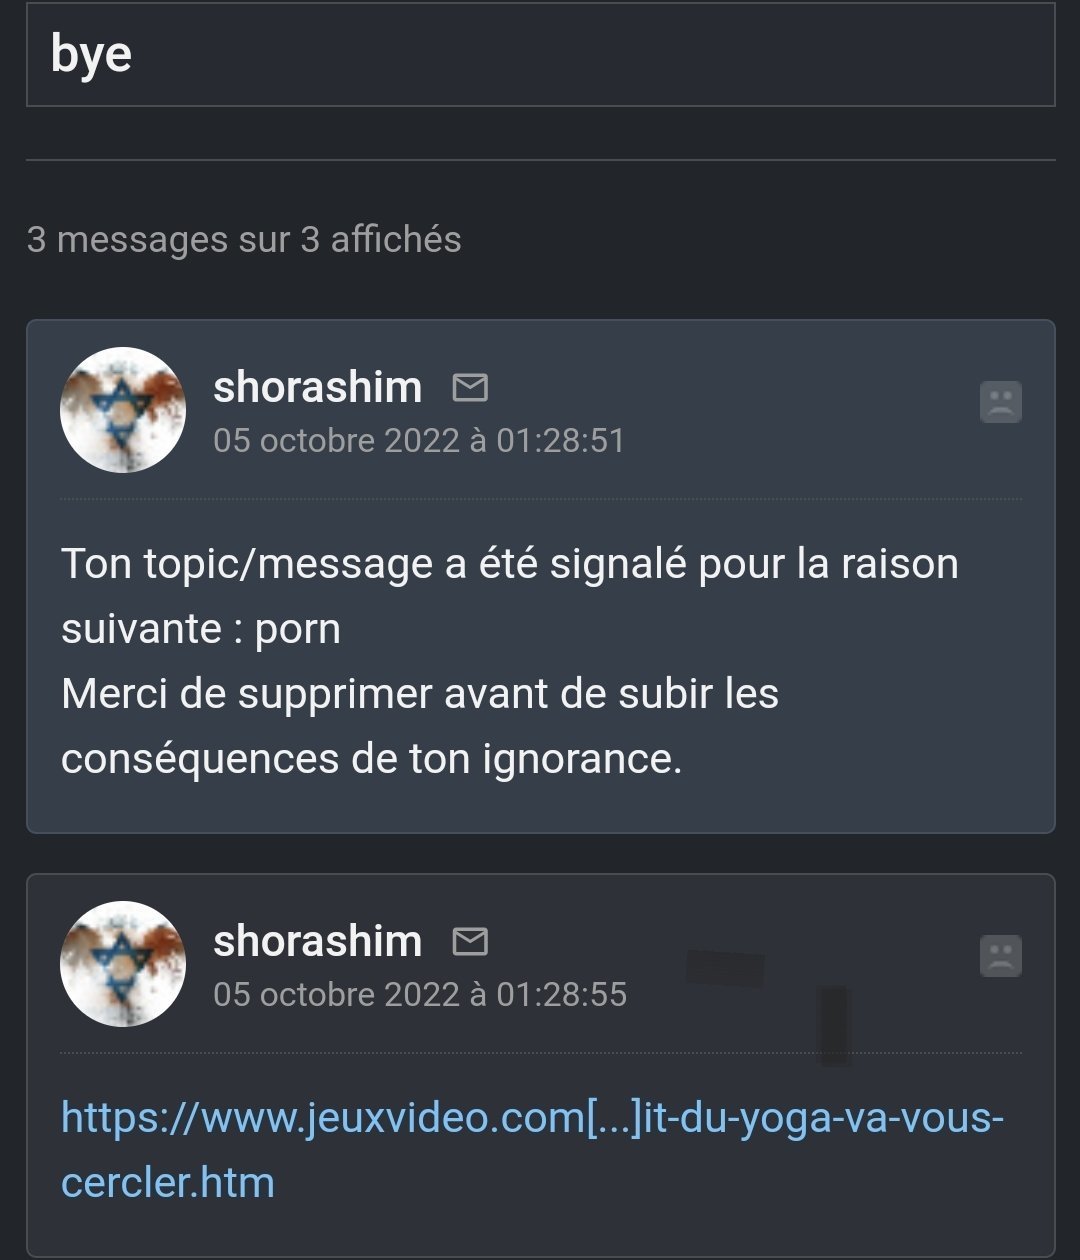Click the "3 messages sur 3 affichés" counter
Viewport: 1080px width, 1260px height.
244,240
